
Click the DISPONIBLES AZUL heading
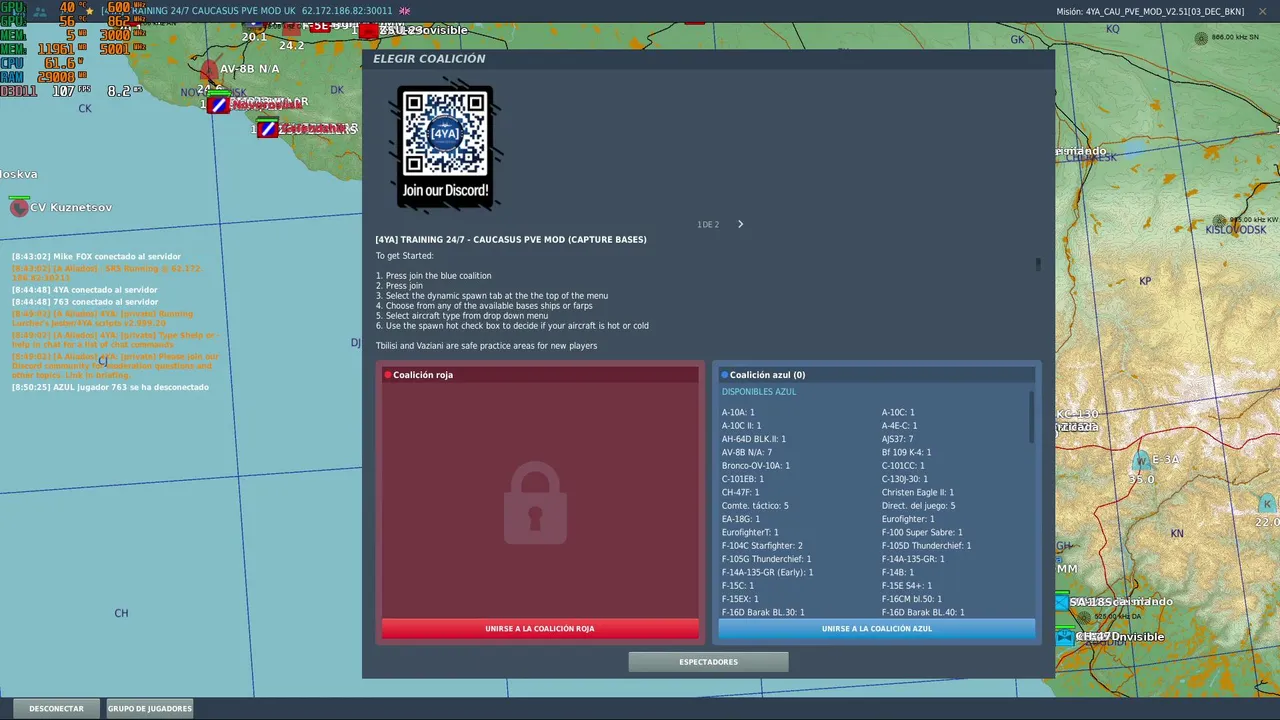tap(759, 392)
